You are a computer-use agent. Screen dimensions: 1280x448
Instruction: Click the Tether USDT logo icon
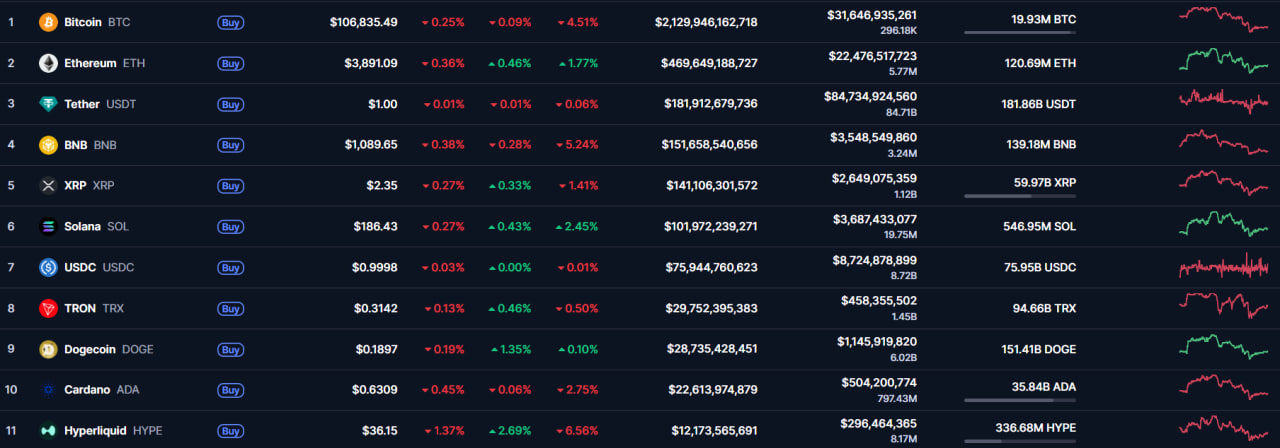48,104
